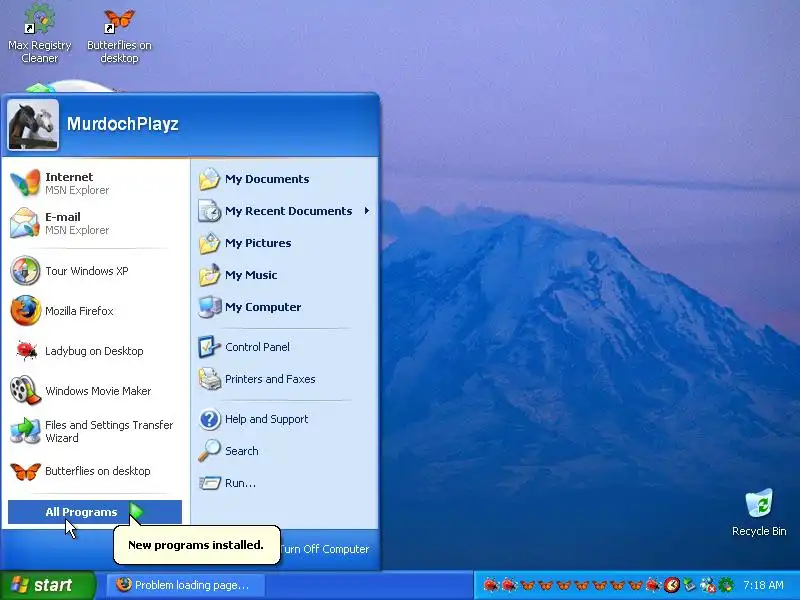This screenshot has width=800, height=600.
Task: Open Windows Movie Maker
Action: click(95, 391)
